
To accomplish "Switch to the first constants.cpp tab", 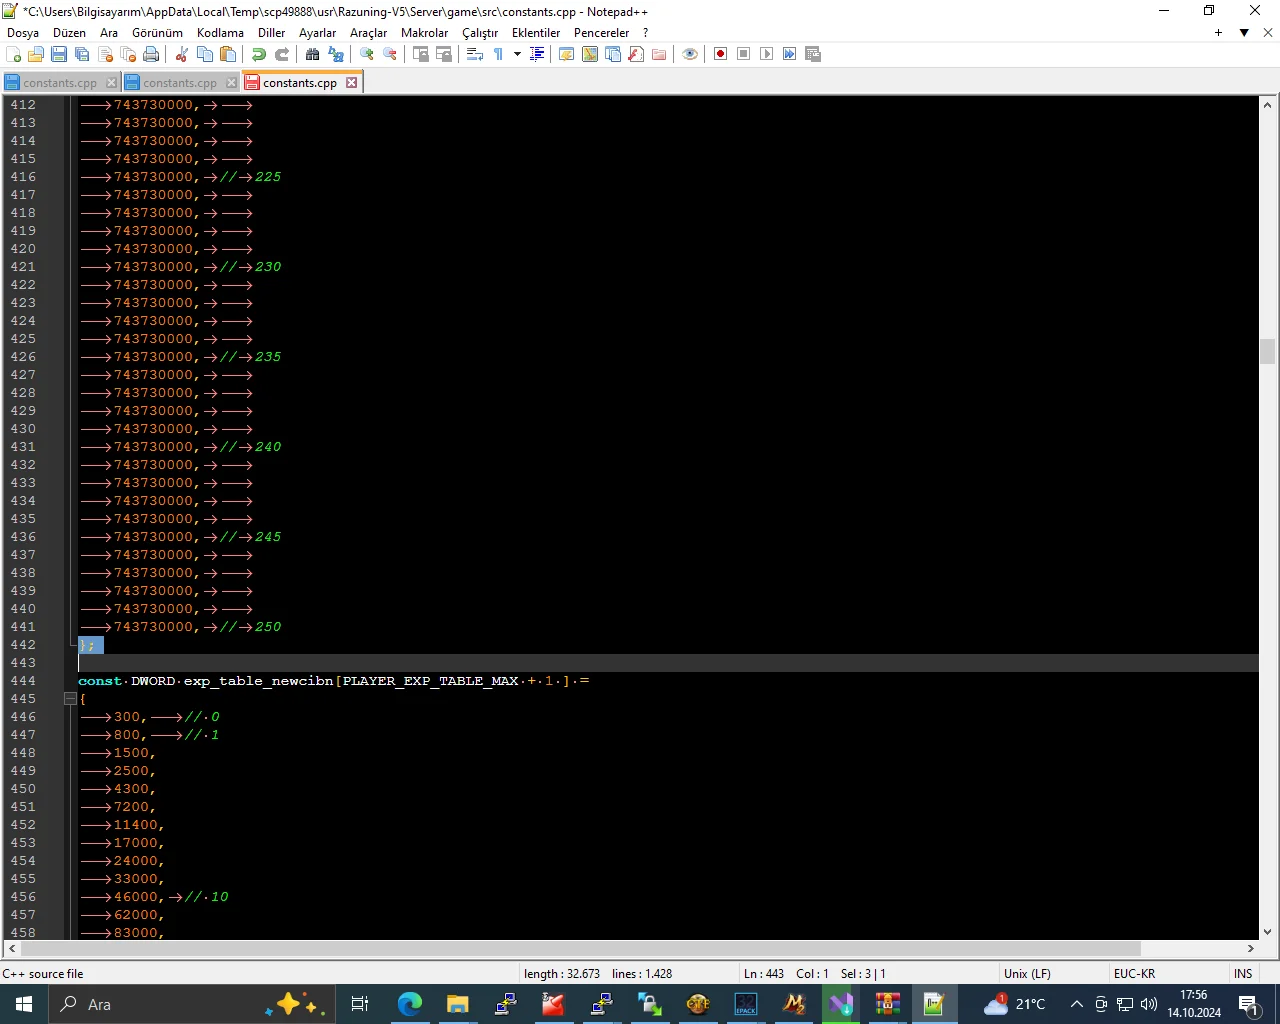I will [x=60, y=83].
